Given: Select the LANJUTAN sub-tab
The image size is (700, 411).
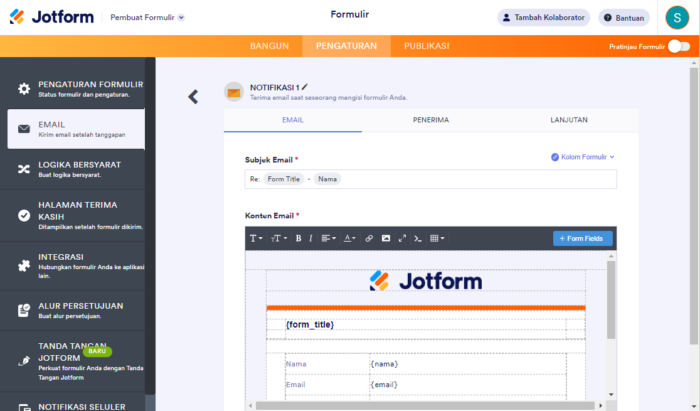Looking at the screenshot, I should pos(569,120).
